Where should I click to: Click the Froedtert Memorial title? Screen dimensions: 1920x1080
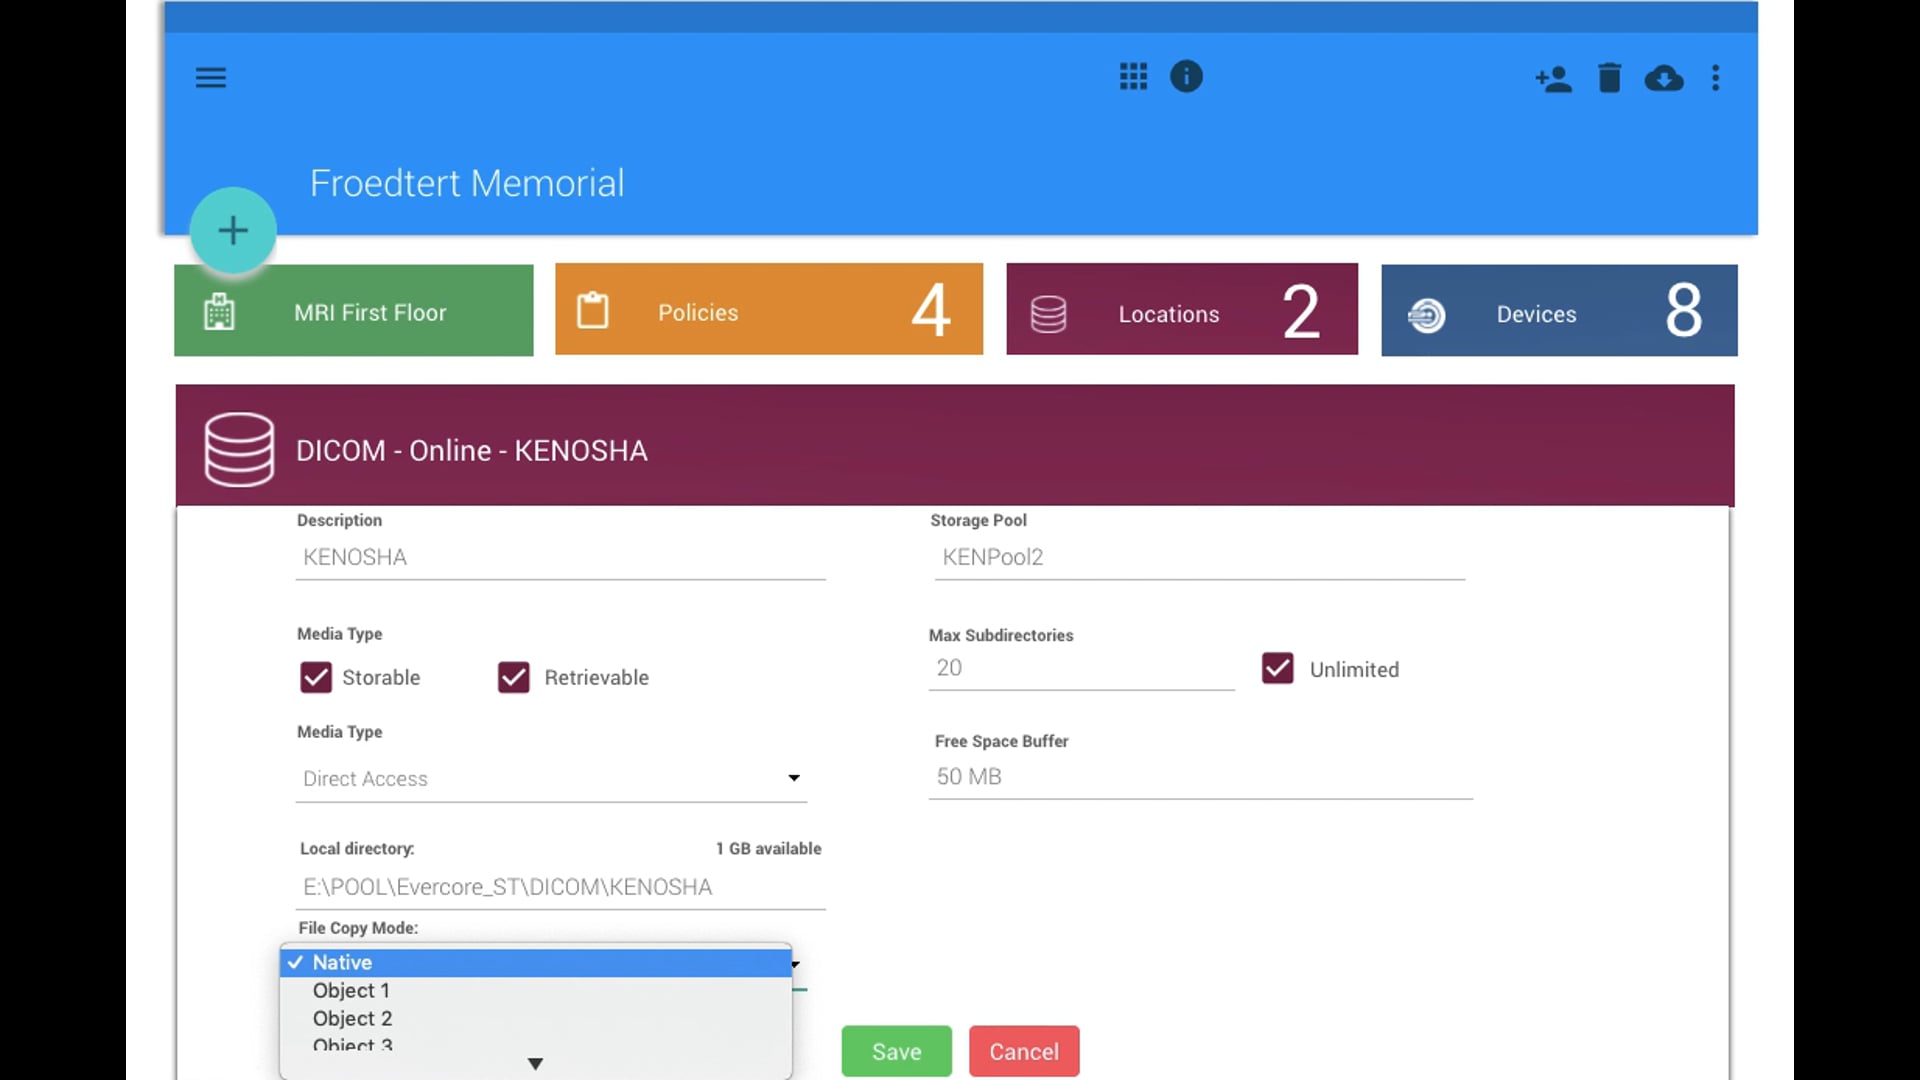click(467, 183)
